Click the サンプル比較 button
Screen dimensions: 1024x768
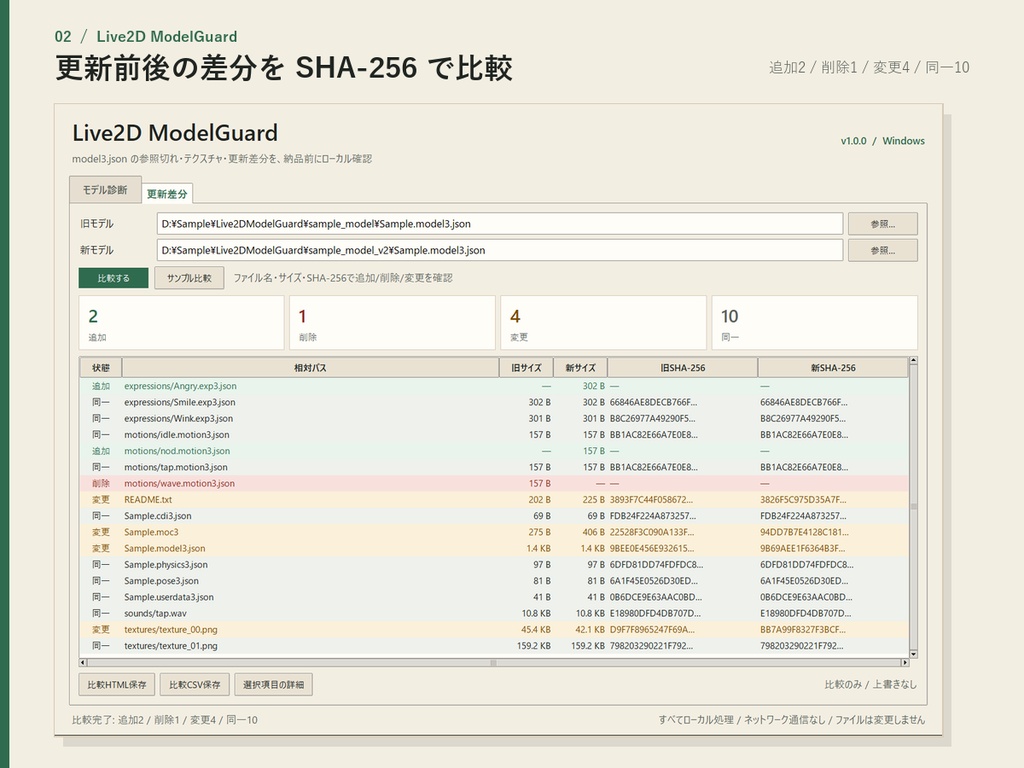[189, 278]
